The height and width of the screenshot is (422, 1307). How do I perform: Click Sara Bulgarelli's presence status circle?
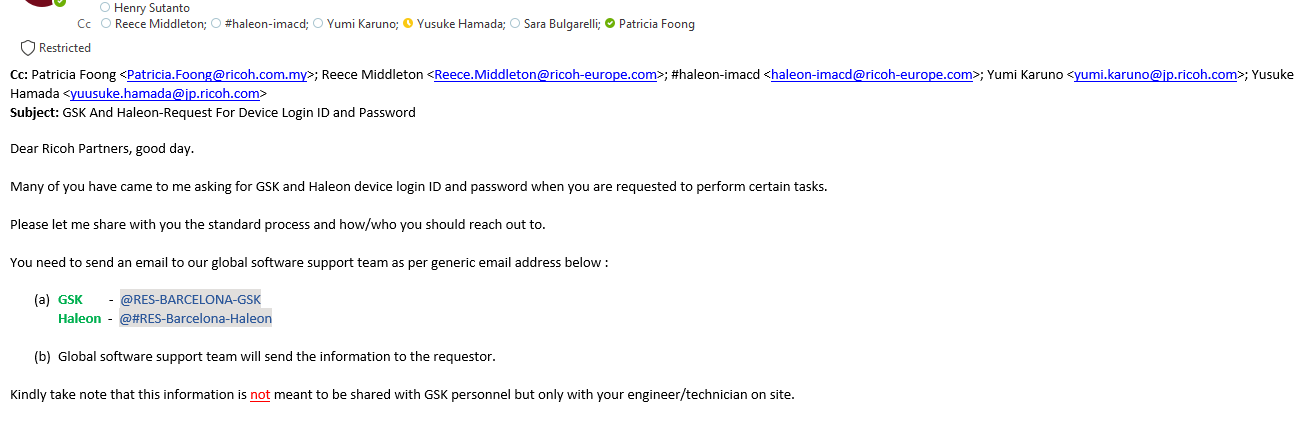(x=514, y=24)
